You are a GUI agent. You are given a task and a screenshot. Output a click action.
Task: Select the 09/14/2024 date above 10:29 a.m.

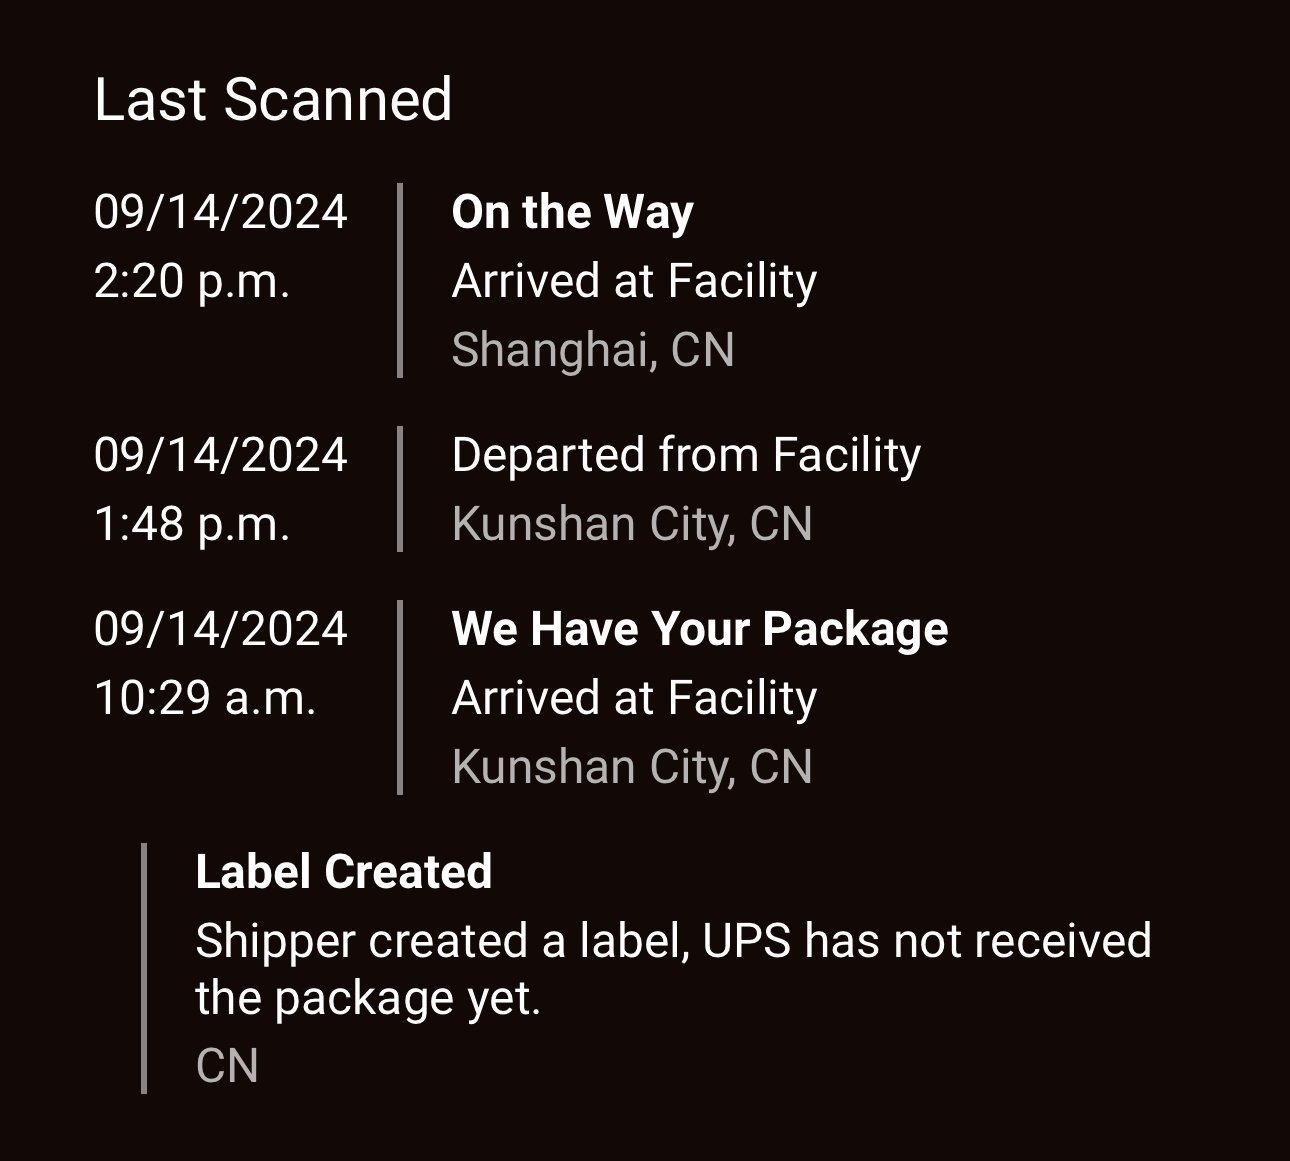pyautogui.click(x=221, y=629)
